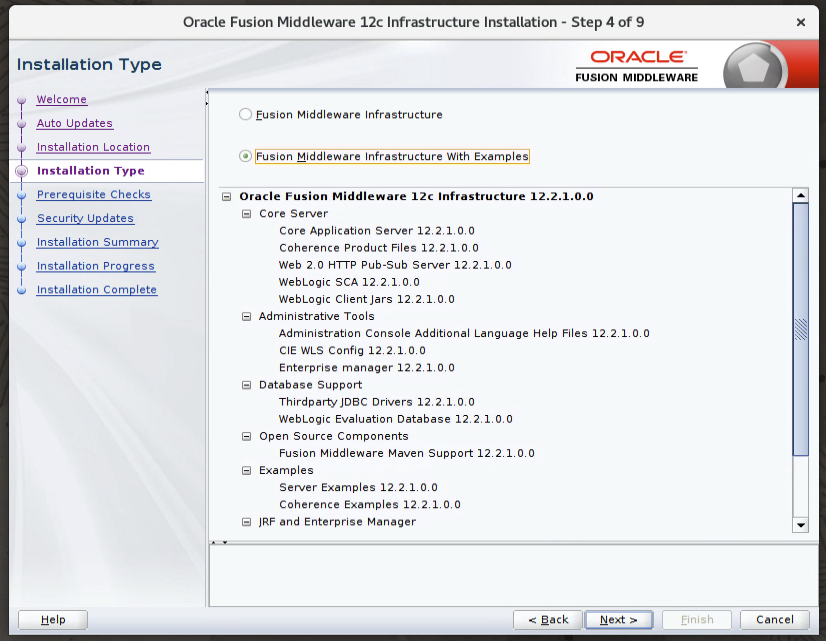
Task: Click the Installation Progress step bullet icon
Action: click(x=22, y=267)
